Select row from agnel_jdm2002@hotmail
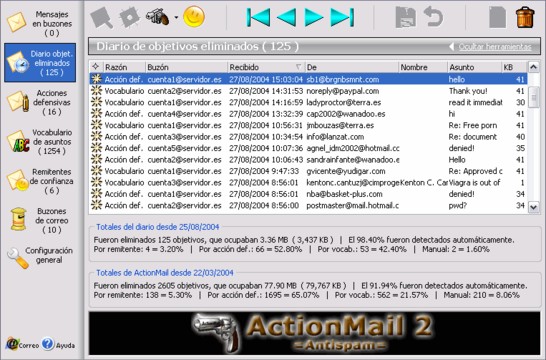Viewport: 546px width, 360px height. pyautogui.click(x=309, y=148)
